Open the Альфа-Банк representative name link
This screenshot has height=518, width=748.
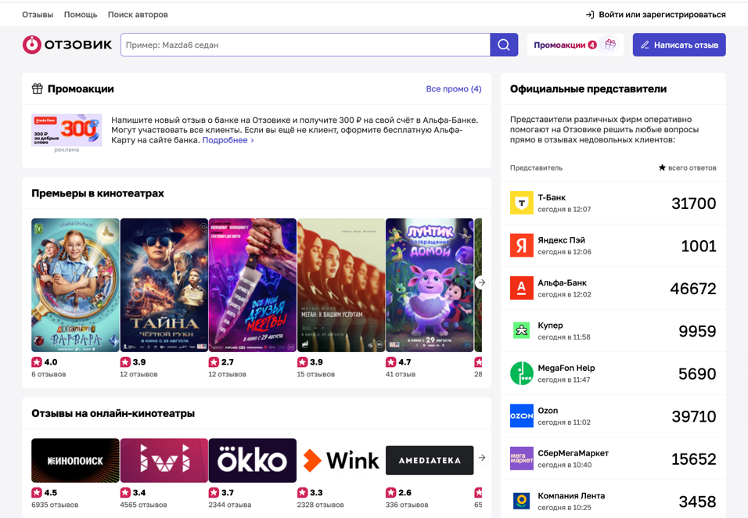pyautogui.click(x=562, y=283)
